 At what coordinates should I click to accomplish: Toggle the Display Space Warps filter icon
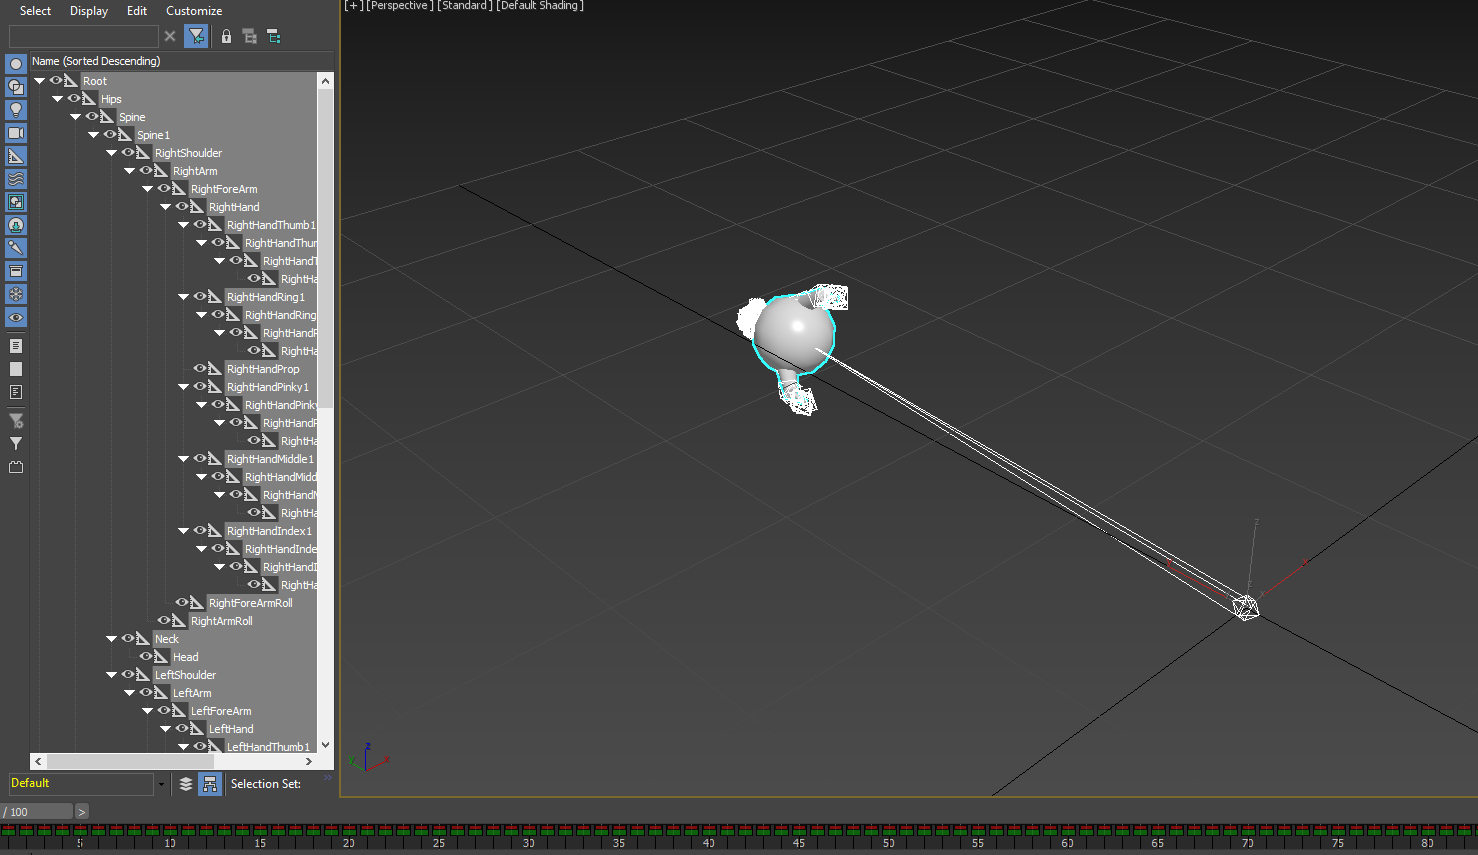[x=16, y=178]
